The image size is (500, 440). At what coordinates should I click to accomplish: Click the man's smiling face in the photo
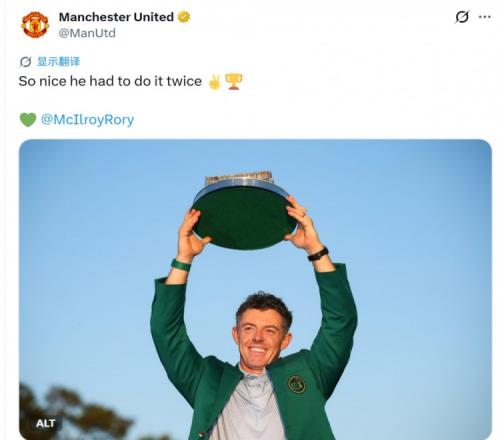coord(261,338)
